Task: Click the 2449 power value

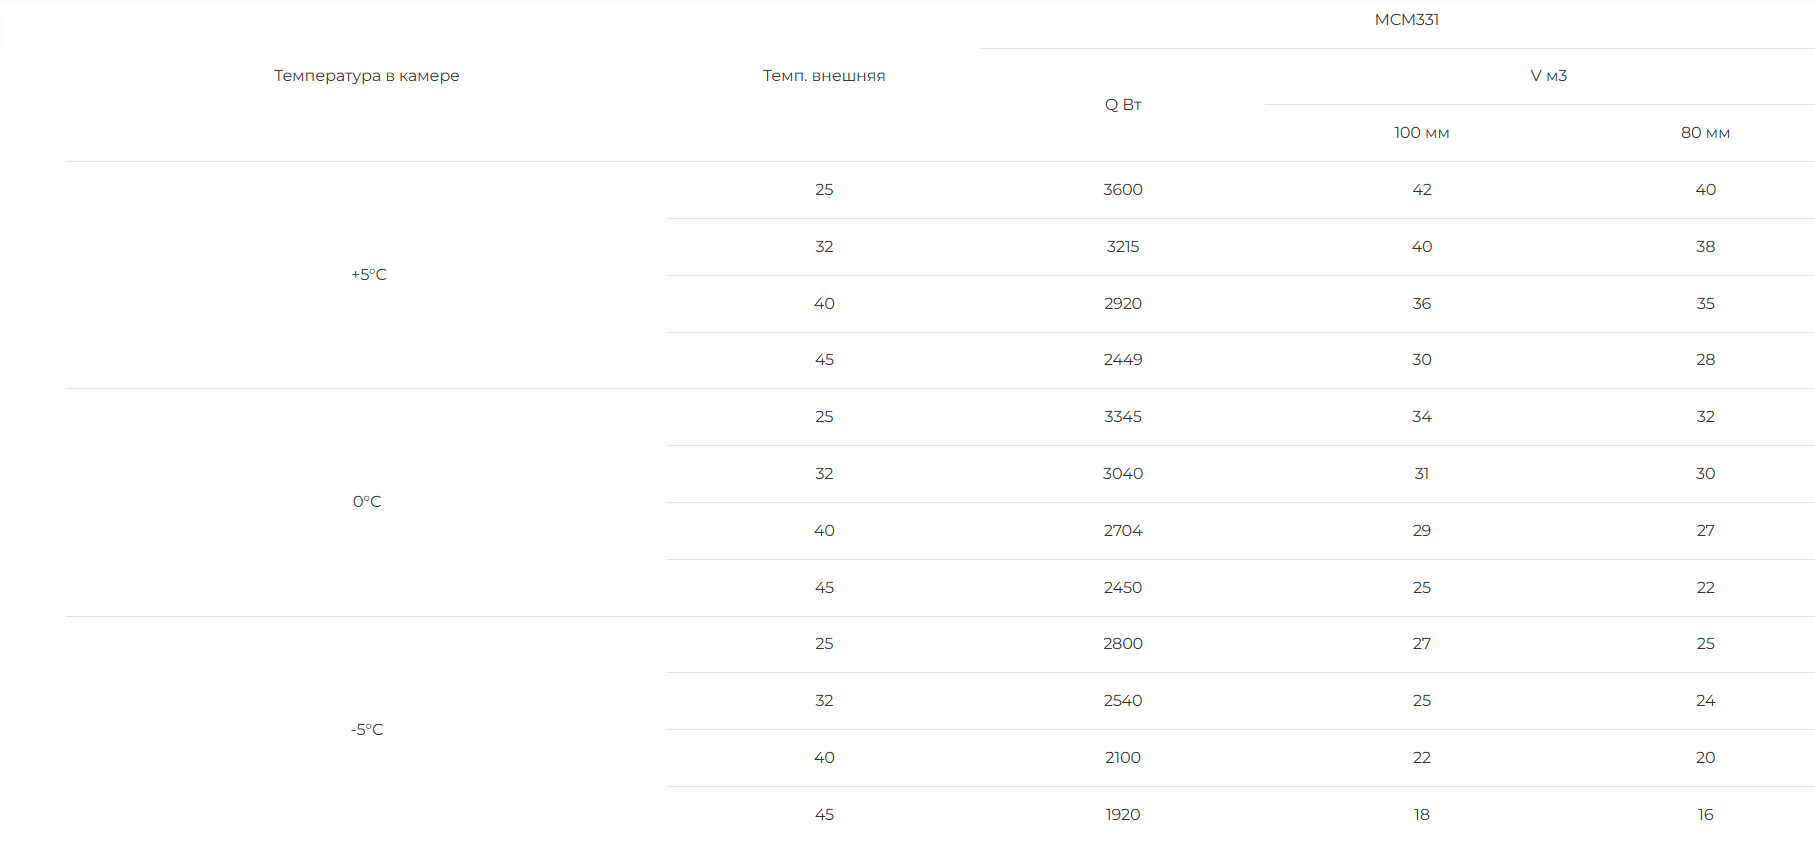Action: tap(1123, 360)
